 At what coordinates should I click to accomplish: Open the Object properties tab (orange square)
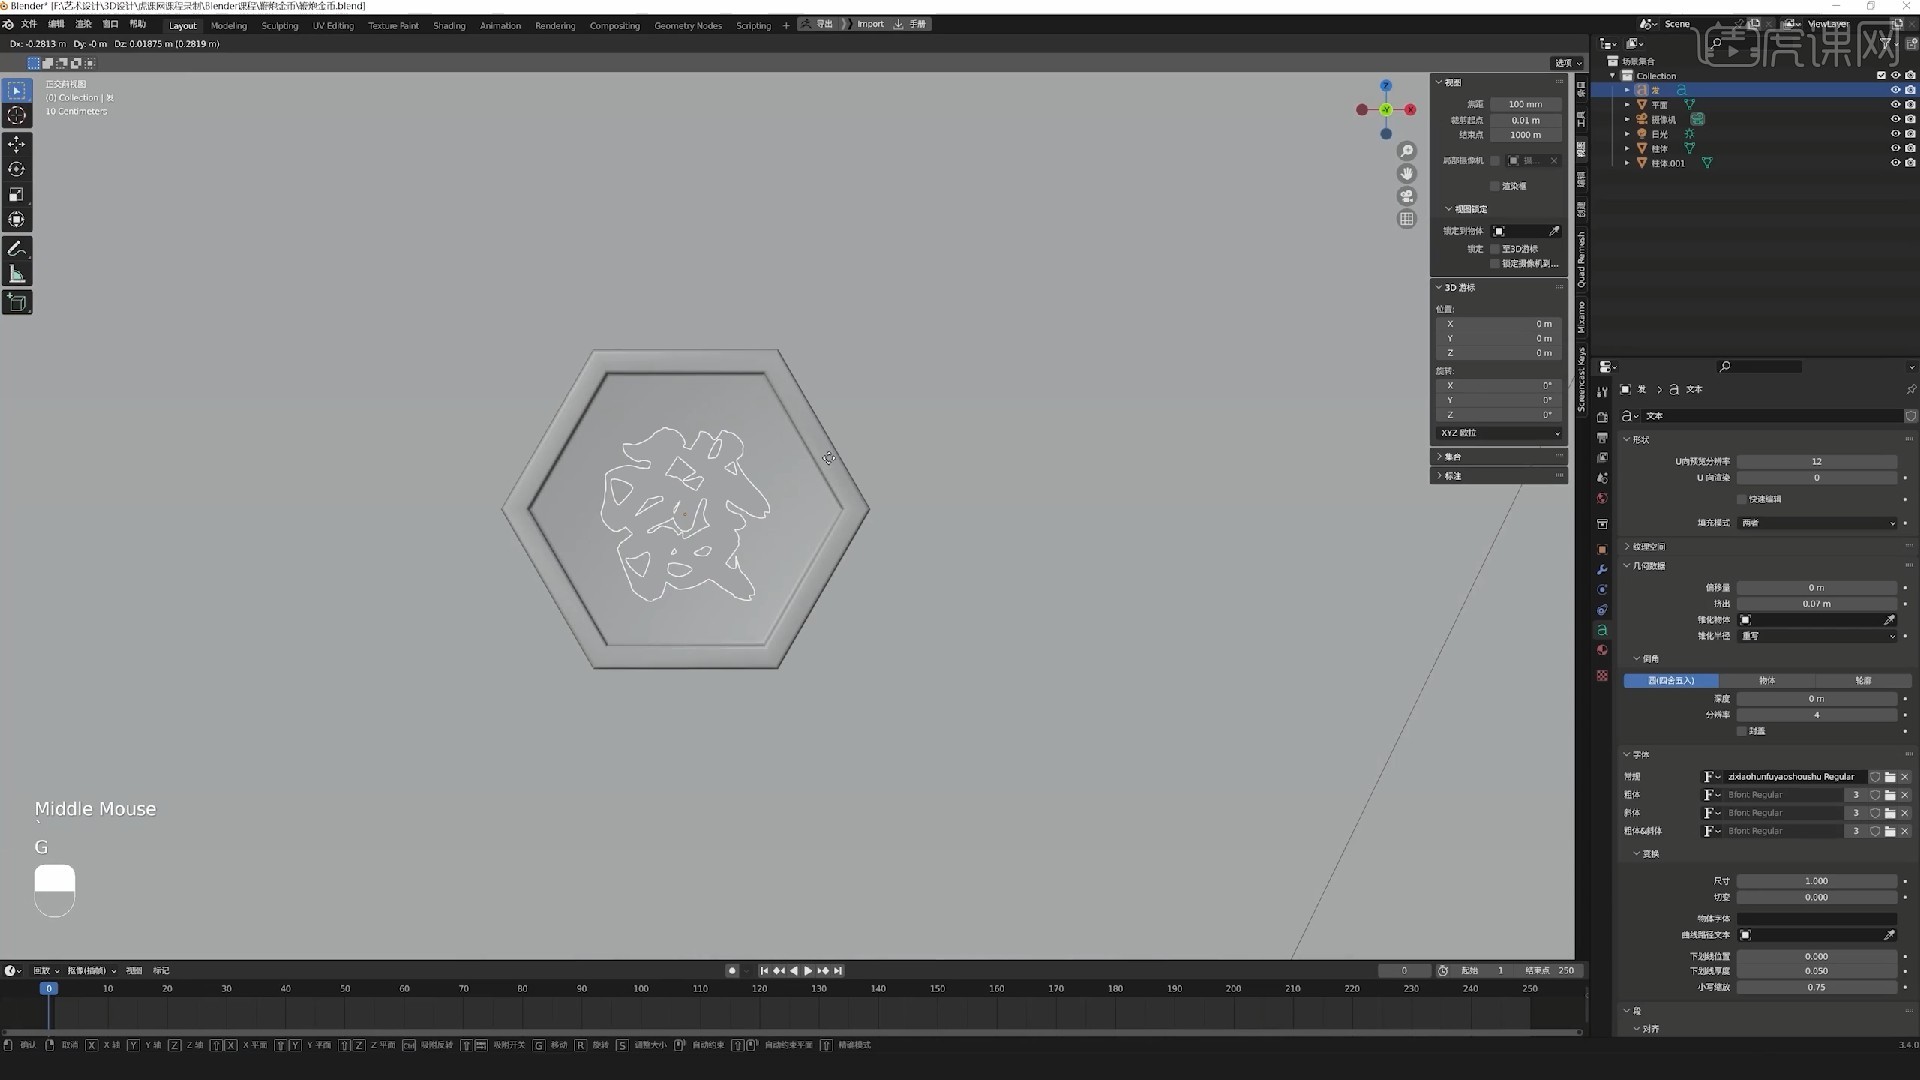click(x=1602, y=550)
